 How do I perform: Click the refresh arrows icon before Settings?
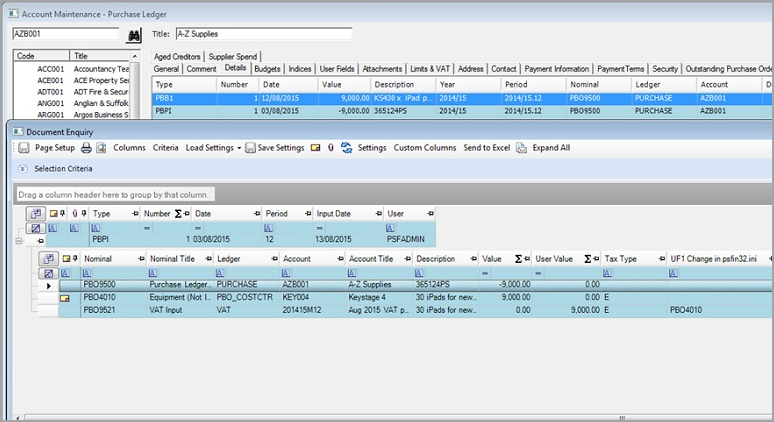point(346,148)
